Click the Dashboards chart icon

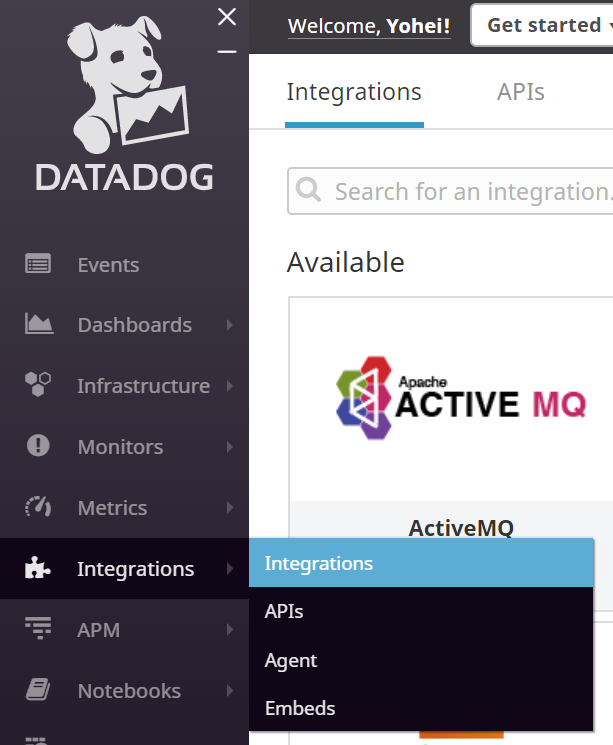click(38, 325)
